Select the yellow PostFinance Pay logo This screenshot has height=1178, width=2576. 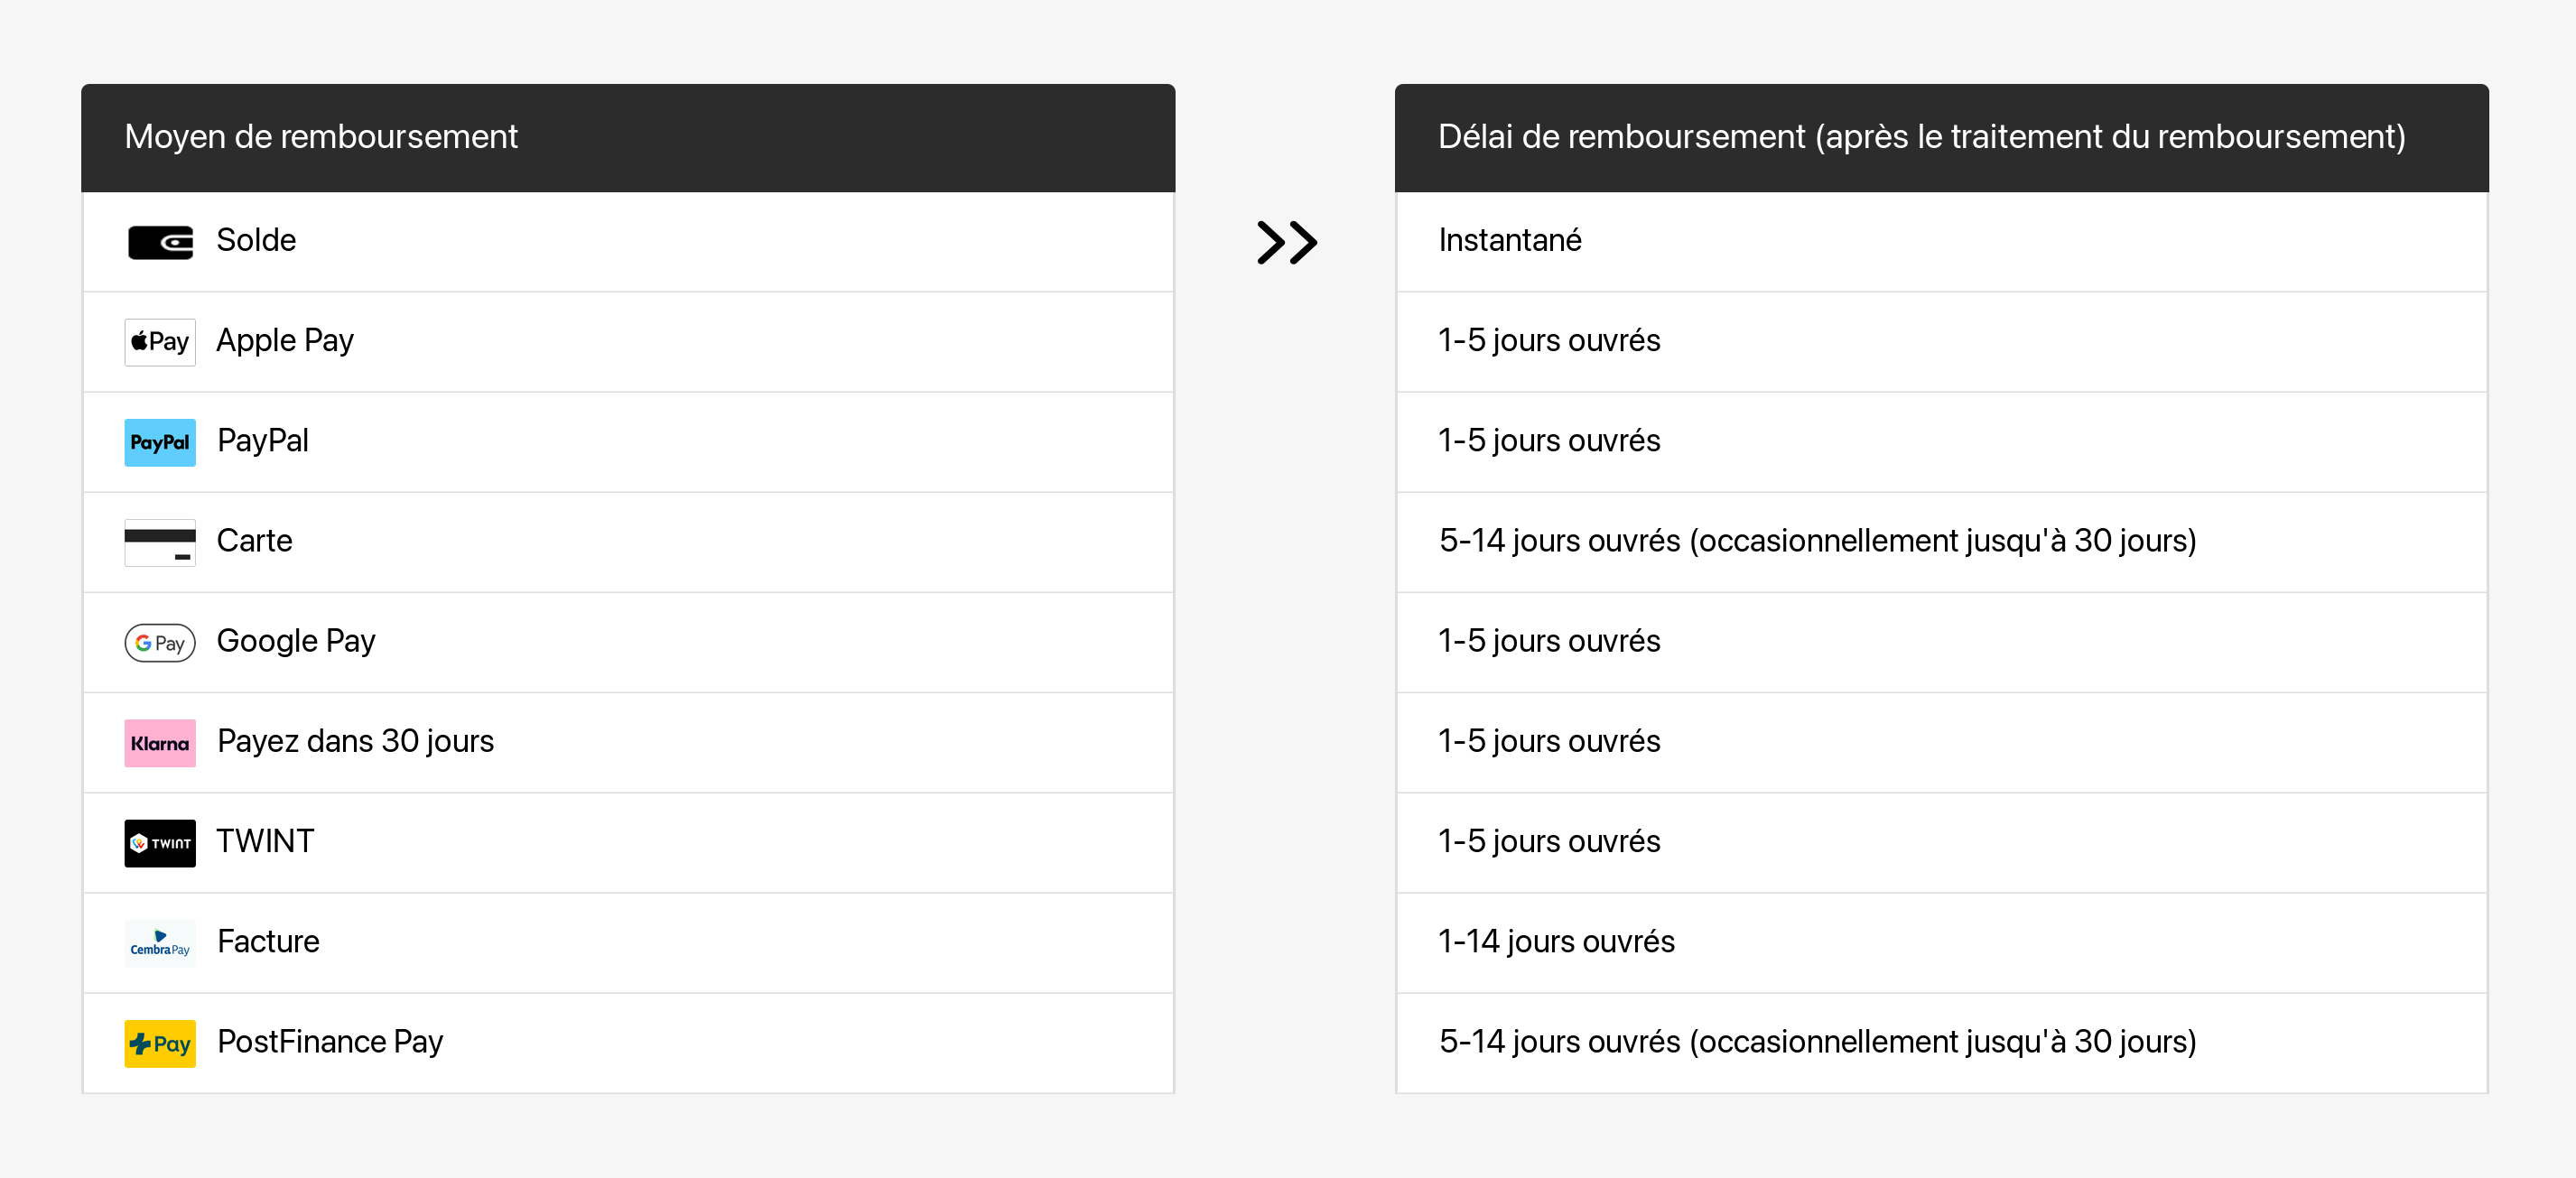click(160, 1043)
